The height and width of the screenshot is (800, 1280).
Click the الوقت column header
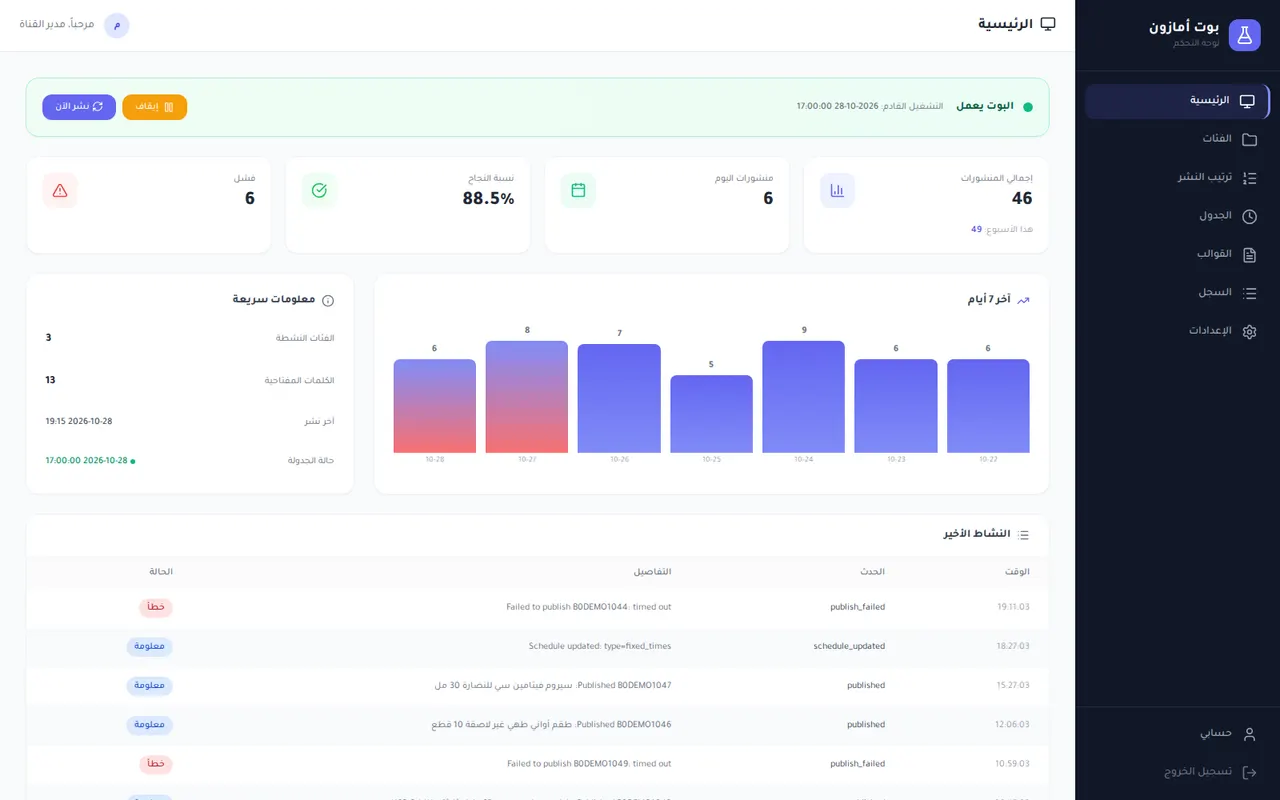(x=1017, y=572)
